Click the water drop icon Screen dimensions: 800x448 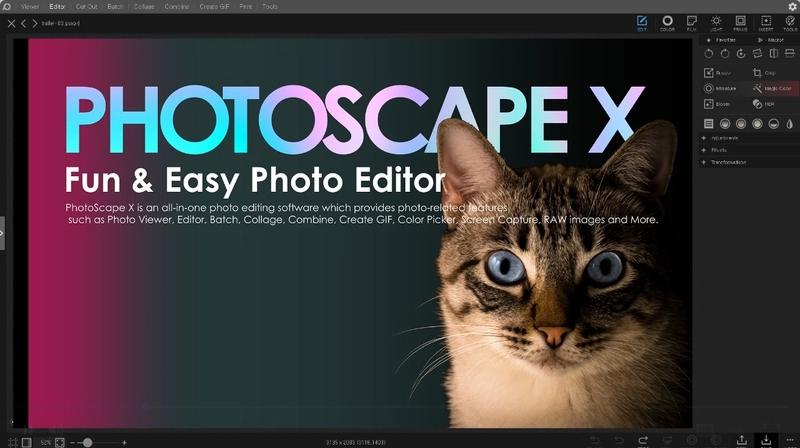(790, 123)
